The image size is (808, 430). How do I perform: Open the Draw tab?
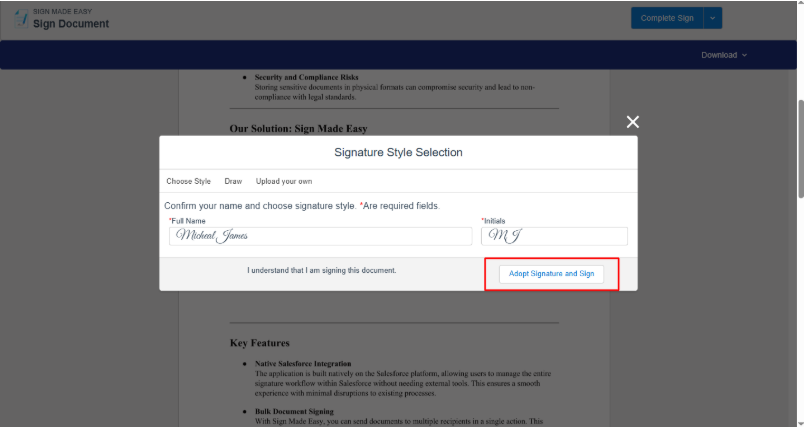(233, 181)
